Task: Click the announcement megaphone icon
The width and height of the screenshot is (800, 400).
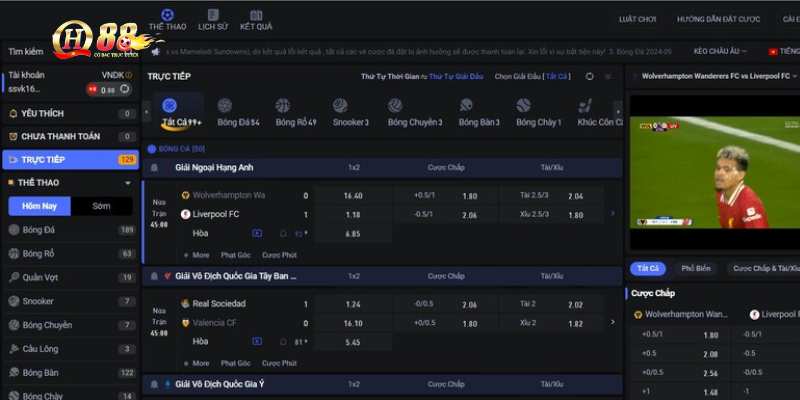Action: pos(155,52)
